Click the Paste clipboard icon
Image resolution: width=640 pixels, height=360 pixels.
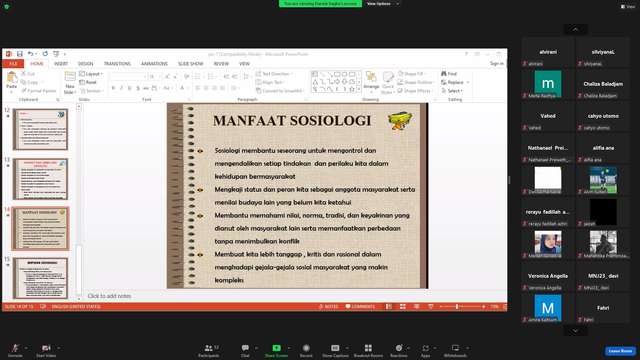click(x=12, y=77)
